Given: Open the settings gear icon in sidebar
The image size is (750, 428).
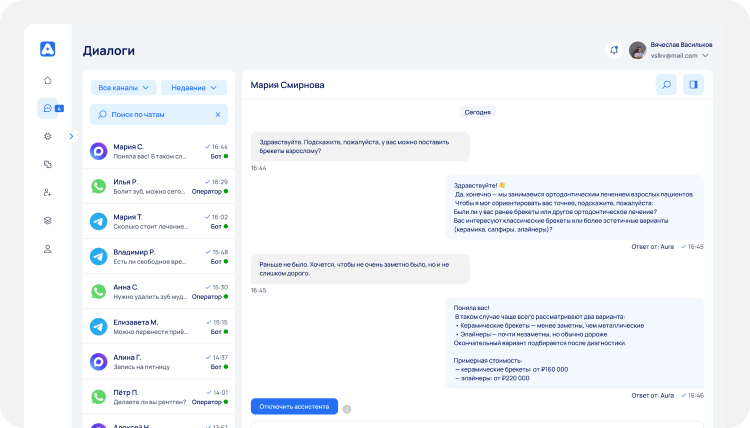Looking at the screenshot, I should (47, 136).
